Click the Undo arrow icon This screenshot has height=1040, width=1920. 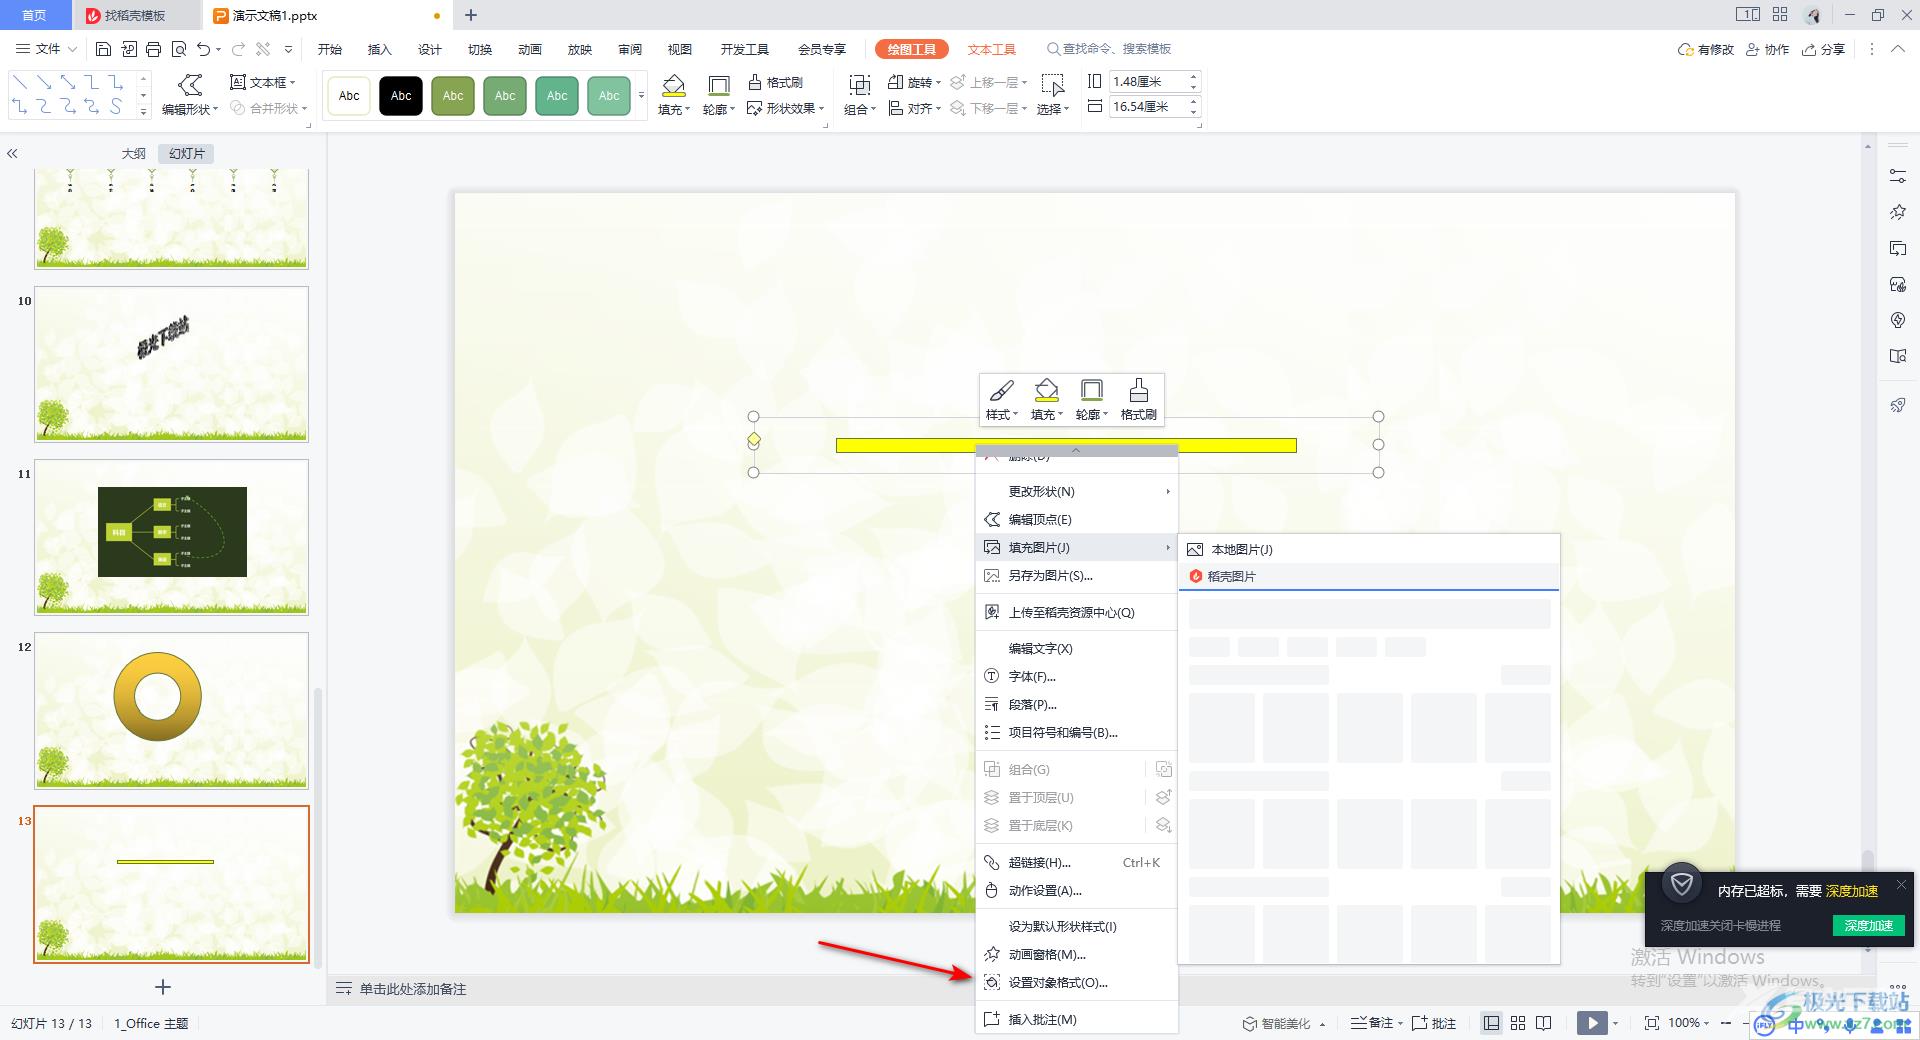pyautogui.click(x=204, y=49)
